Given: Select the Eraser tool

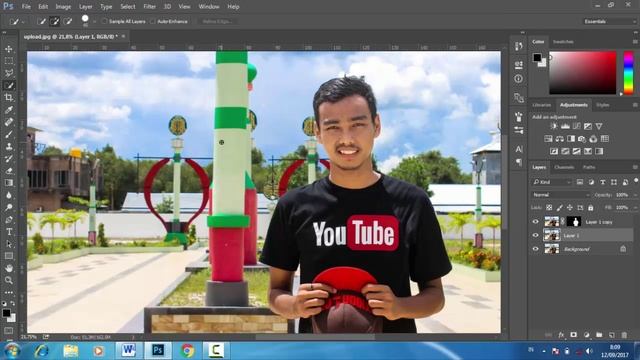Looking at the screenshot, I should tap(9, 171).
